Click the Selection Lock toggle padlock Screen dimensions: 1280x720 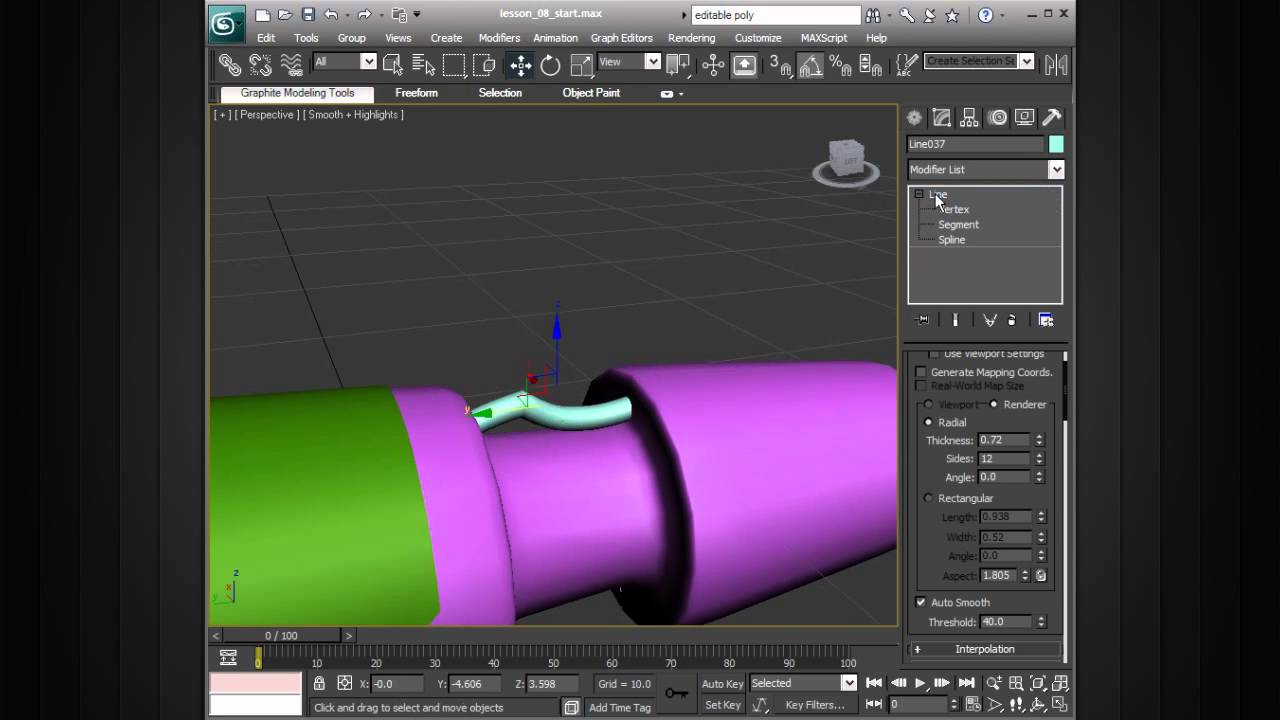(x=319, y=683)
